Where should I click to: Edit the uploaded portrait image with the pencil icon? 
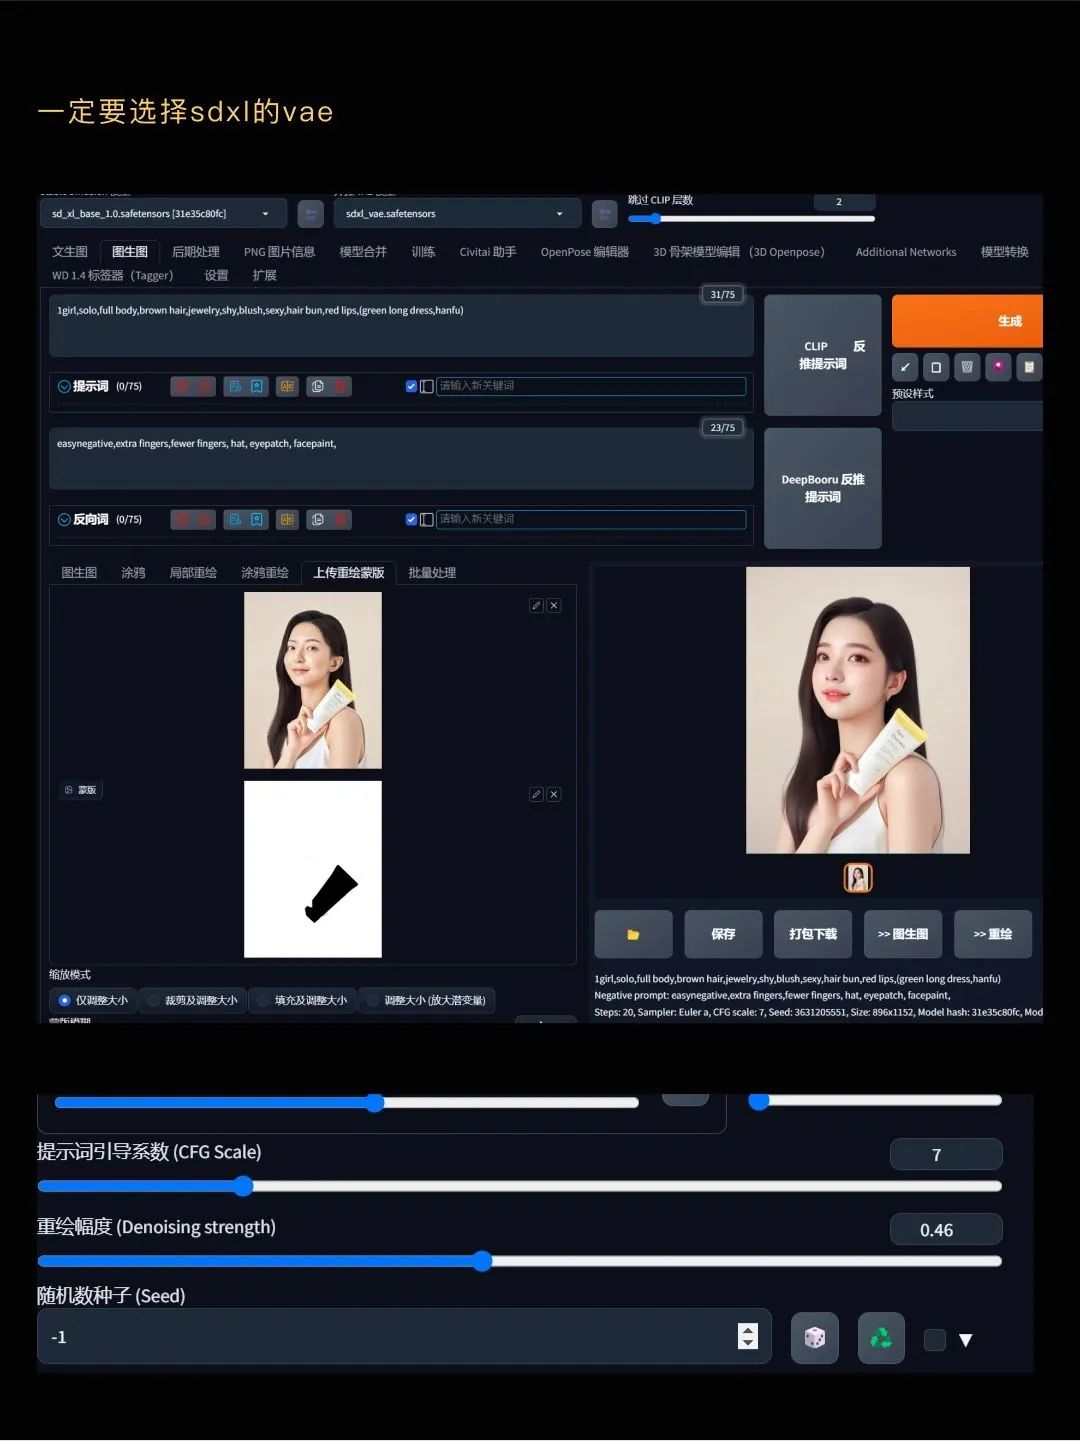[536, 605]
